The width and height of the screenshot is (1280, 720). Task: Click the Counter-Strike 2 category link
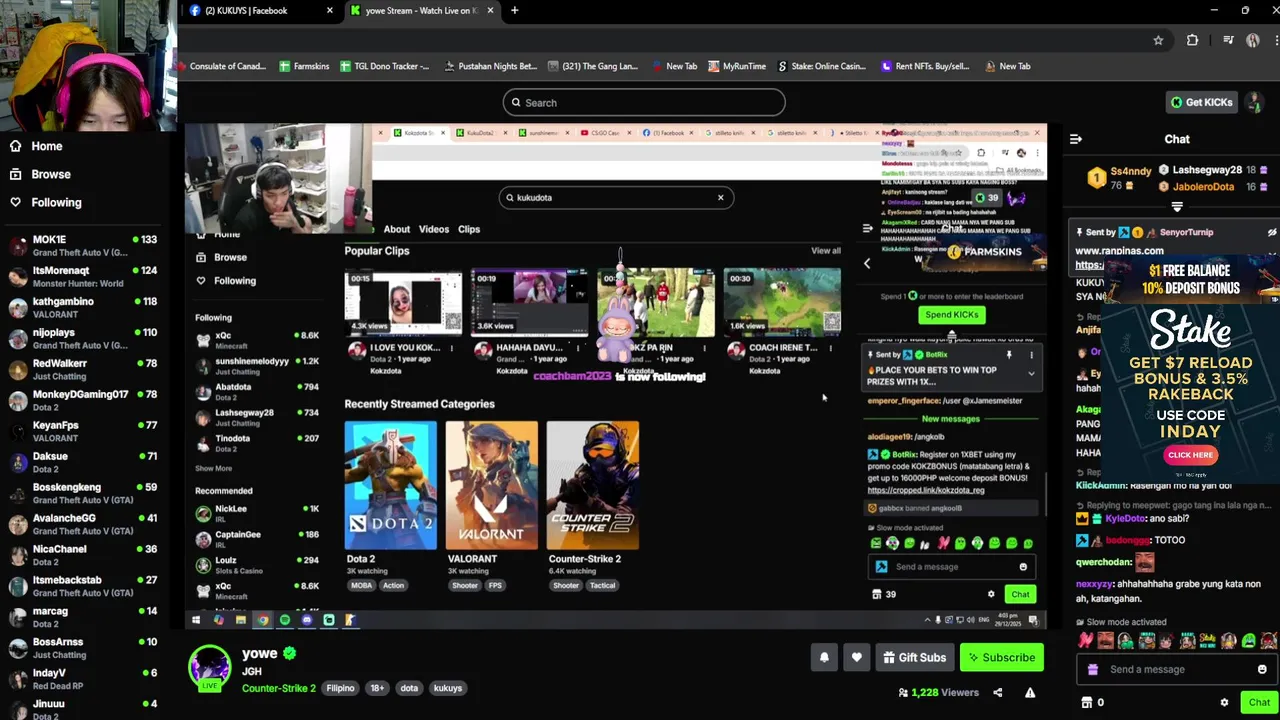(x=278, y=688)
